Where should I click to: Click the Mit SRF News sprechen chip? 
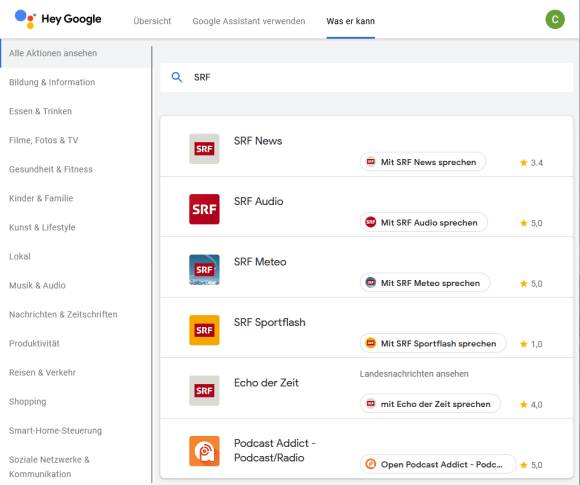point(423,162)
